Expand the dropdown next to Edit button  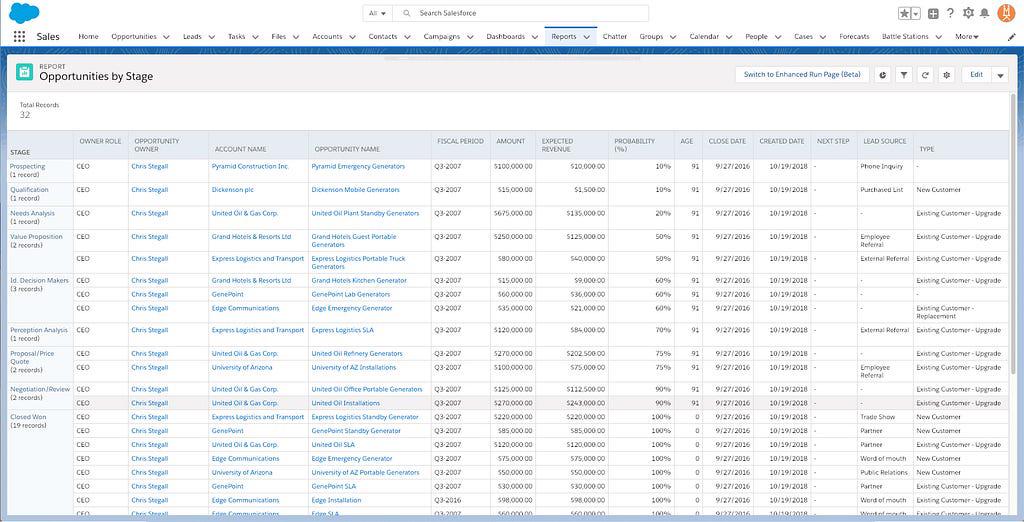pos(1000,75)
